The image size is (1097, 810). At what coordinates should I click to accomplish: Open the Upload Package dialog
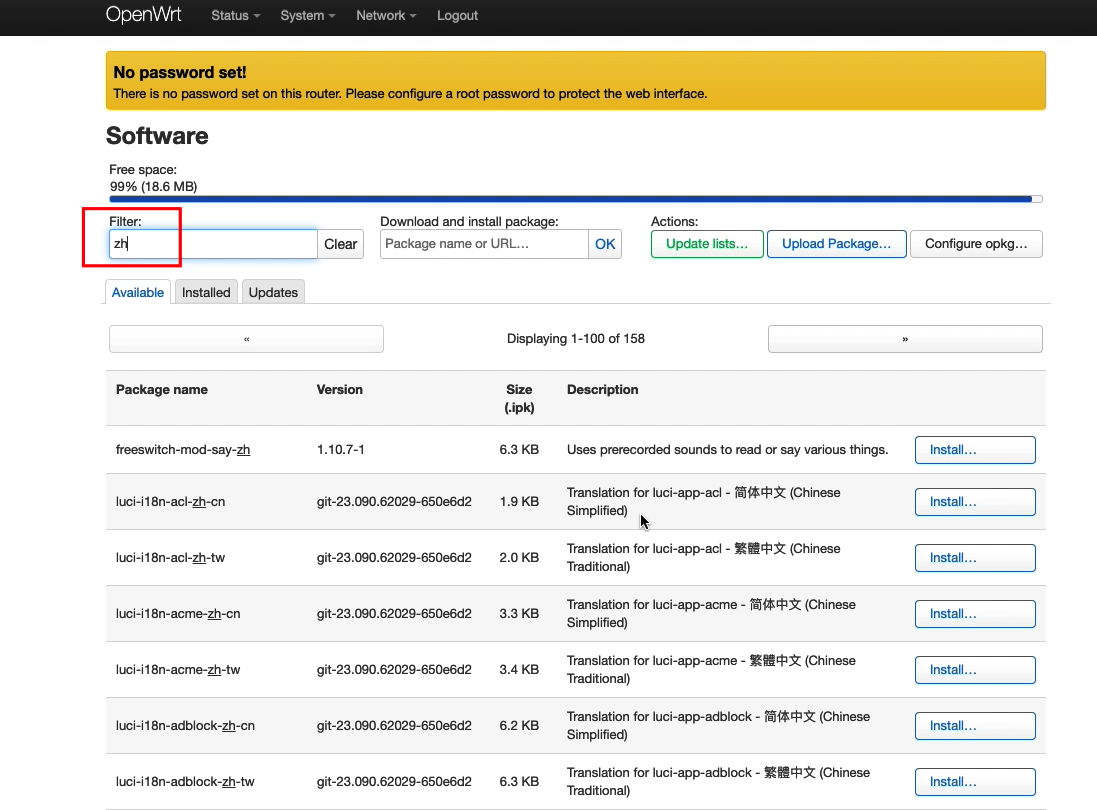coord(836,244)
